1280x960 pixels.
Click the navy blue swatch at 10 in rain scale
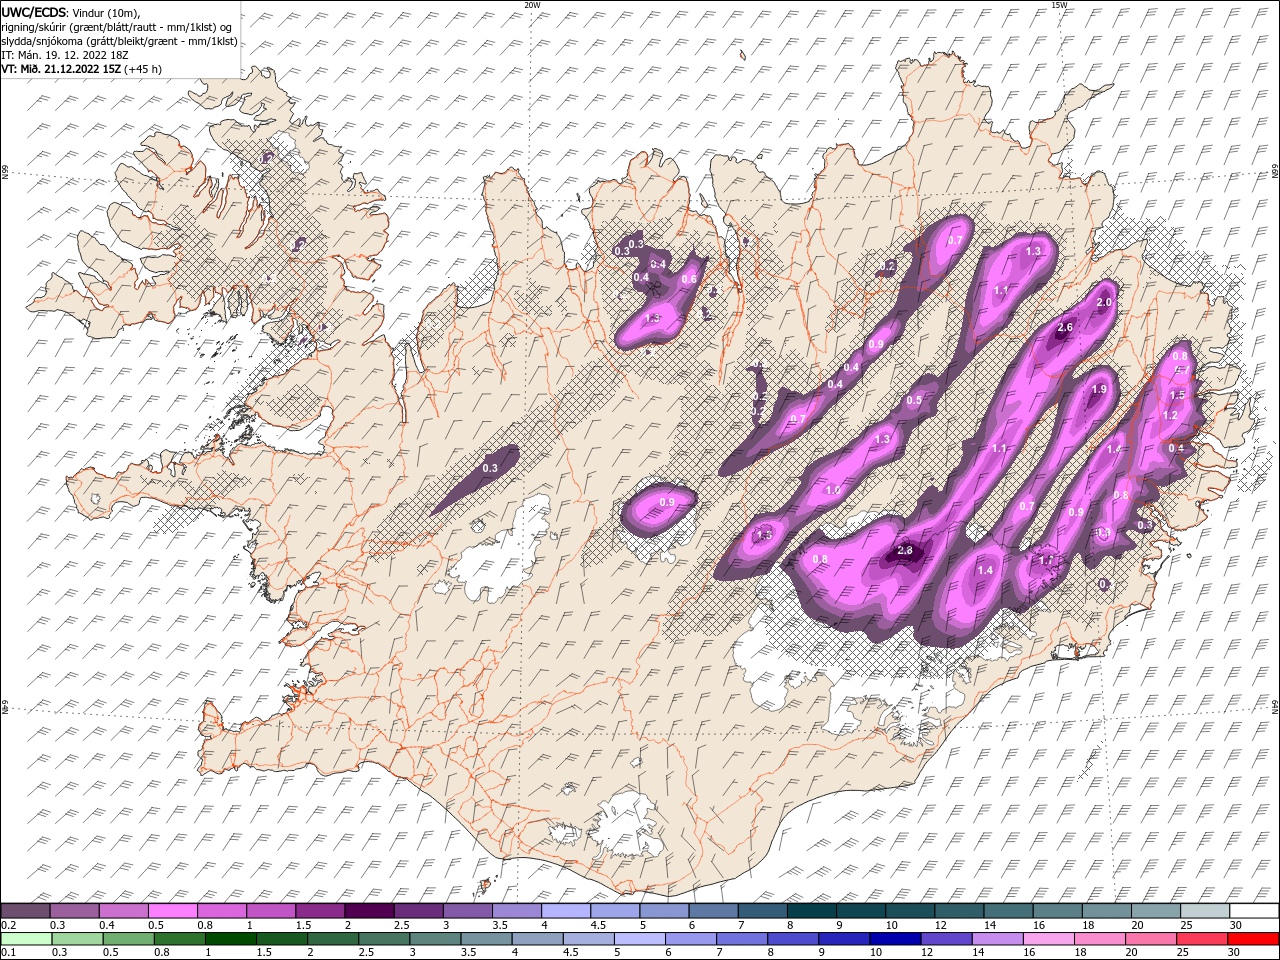pos(894,939)
